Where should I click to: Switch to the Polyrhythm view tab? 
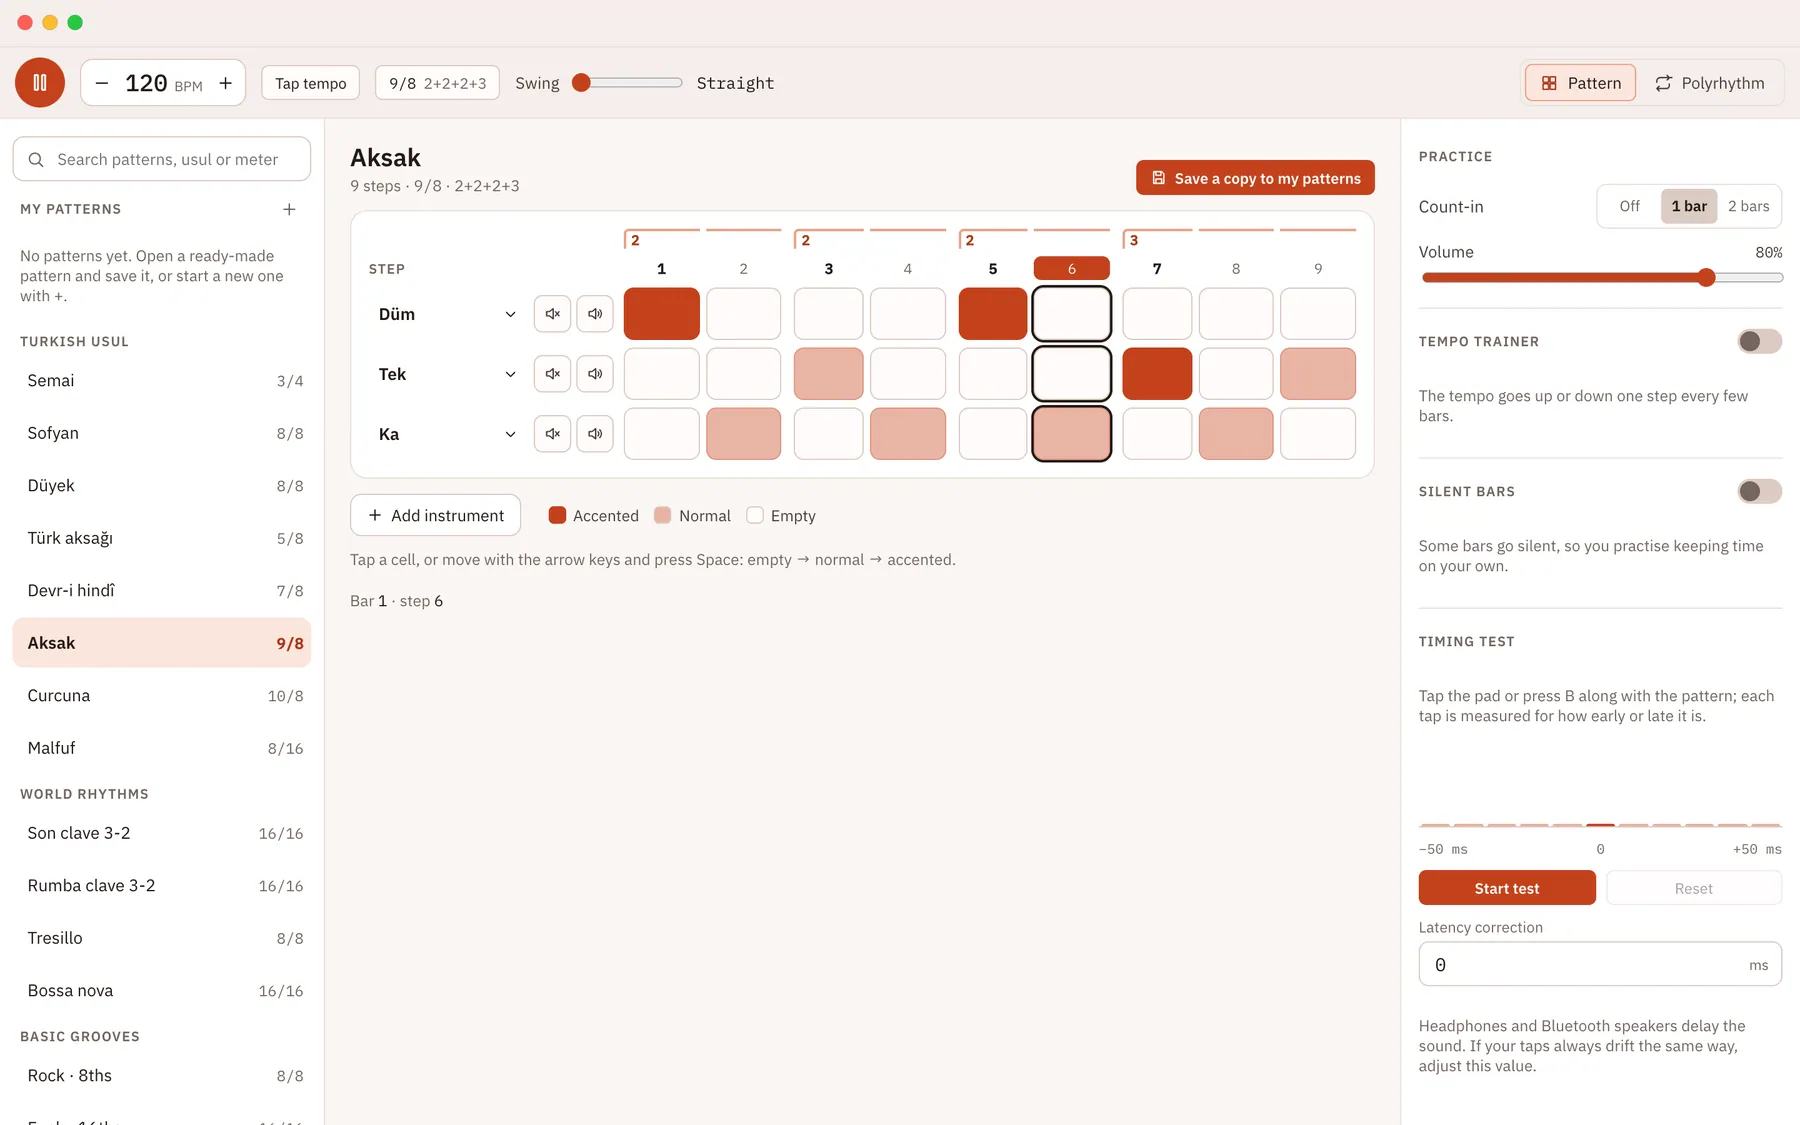pos(1710,83)
